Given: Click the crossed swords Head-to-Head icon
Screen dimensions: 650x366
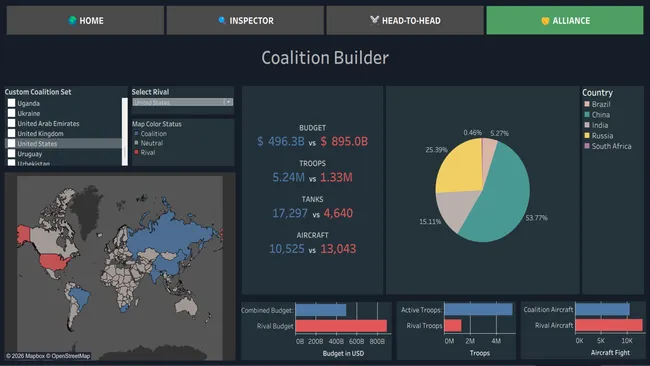Looking at the screenshot, I should click(374, 20).
